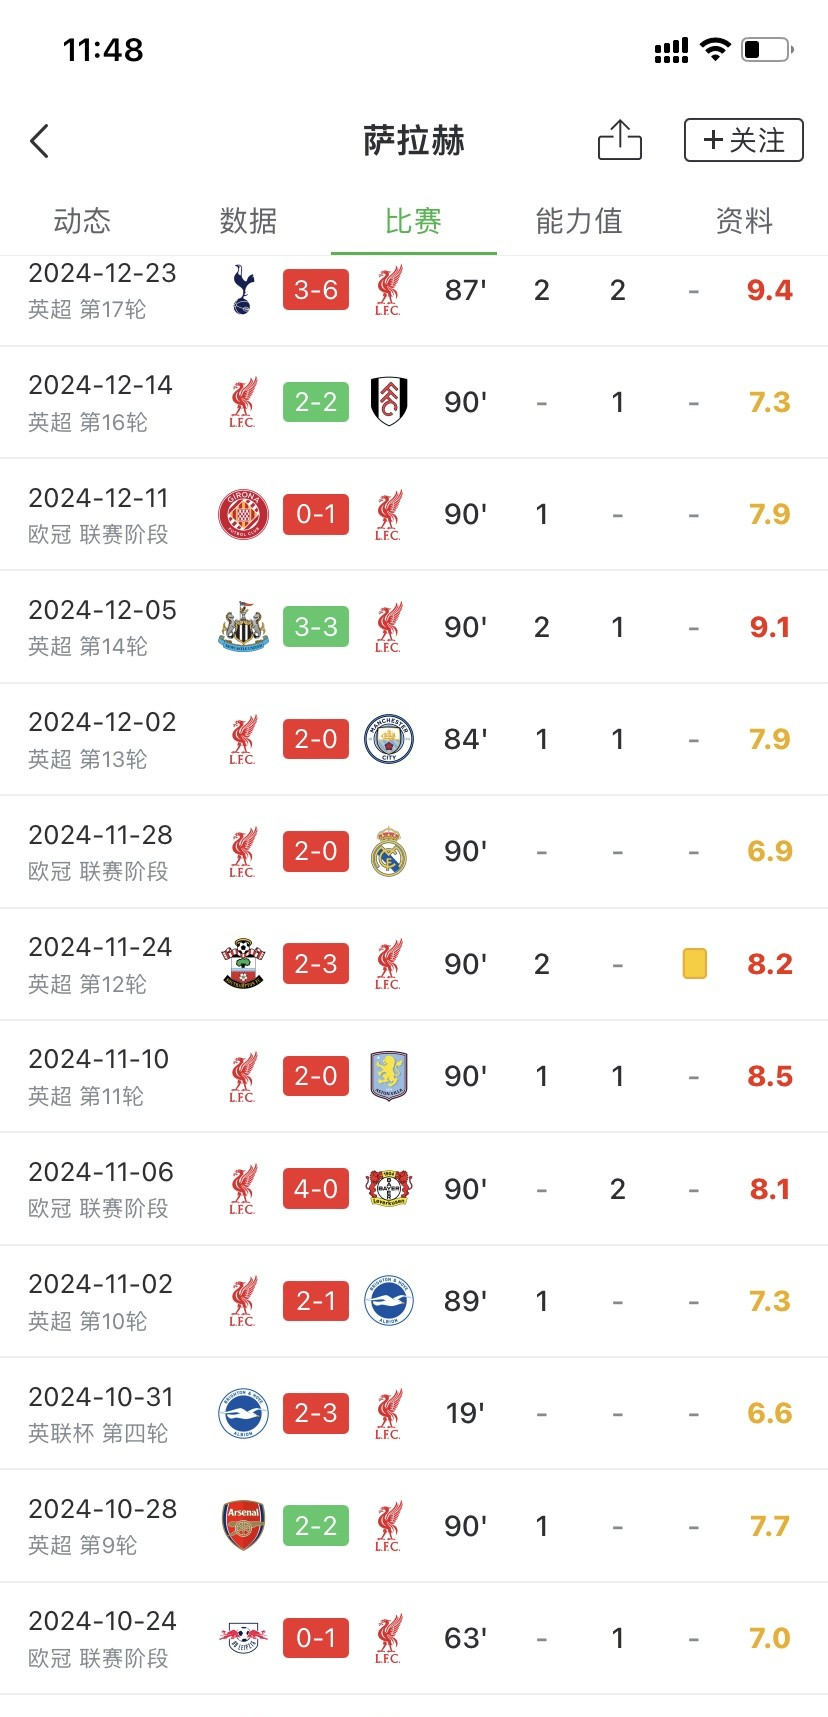The width and height of the screenshot is (828, 1717).
Task: Open the 资料 tab
Action: (x=744, y=221)
